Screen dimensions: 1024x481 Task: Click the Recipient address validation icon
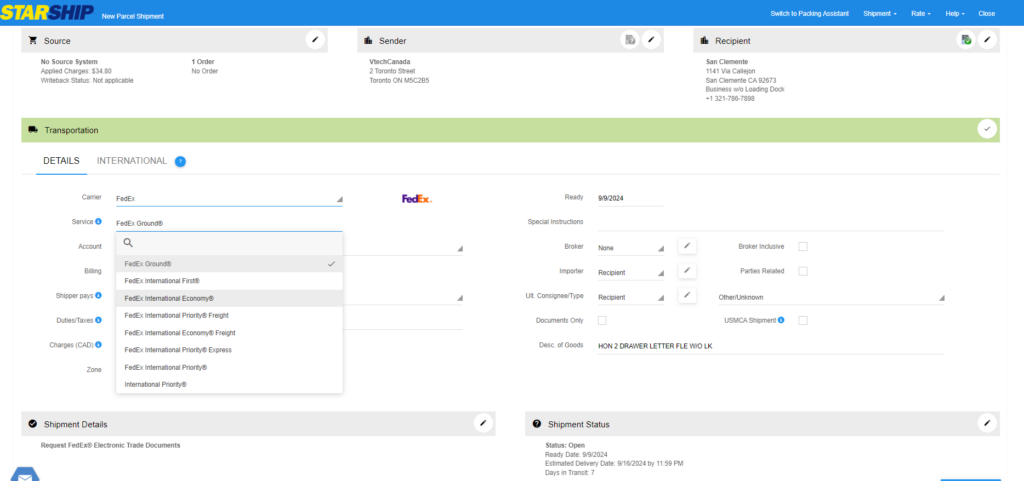966,40
